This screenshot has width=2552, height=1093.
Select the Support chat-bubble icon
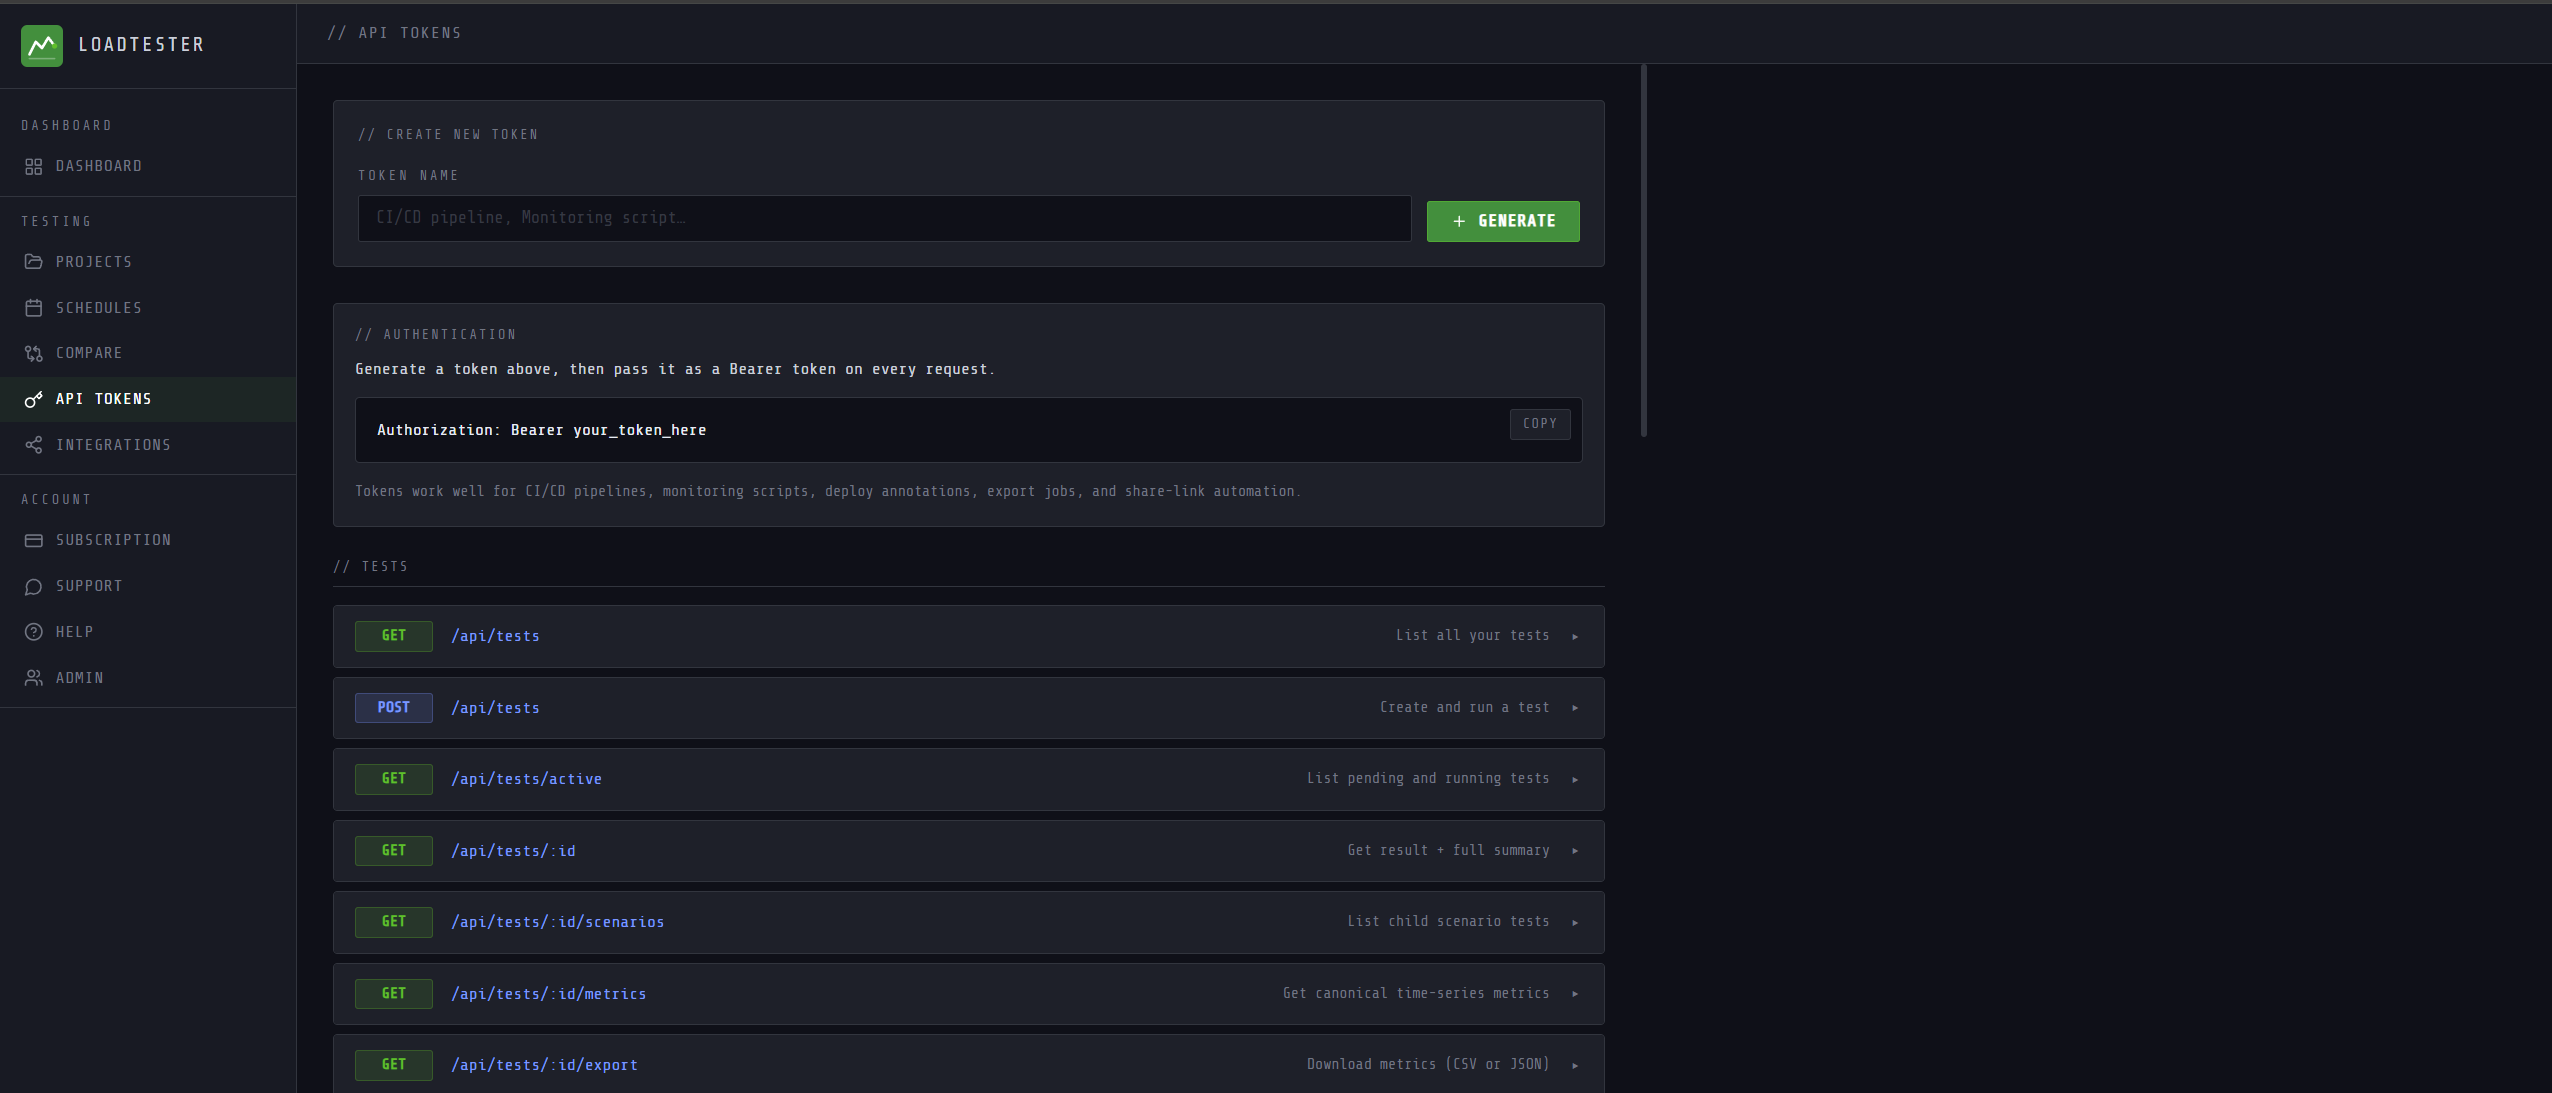34,586
